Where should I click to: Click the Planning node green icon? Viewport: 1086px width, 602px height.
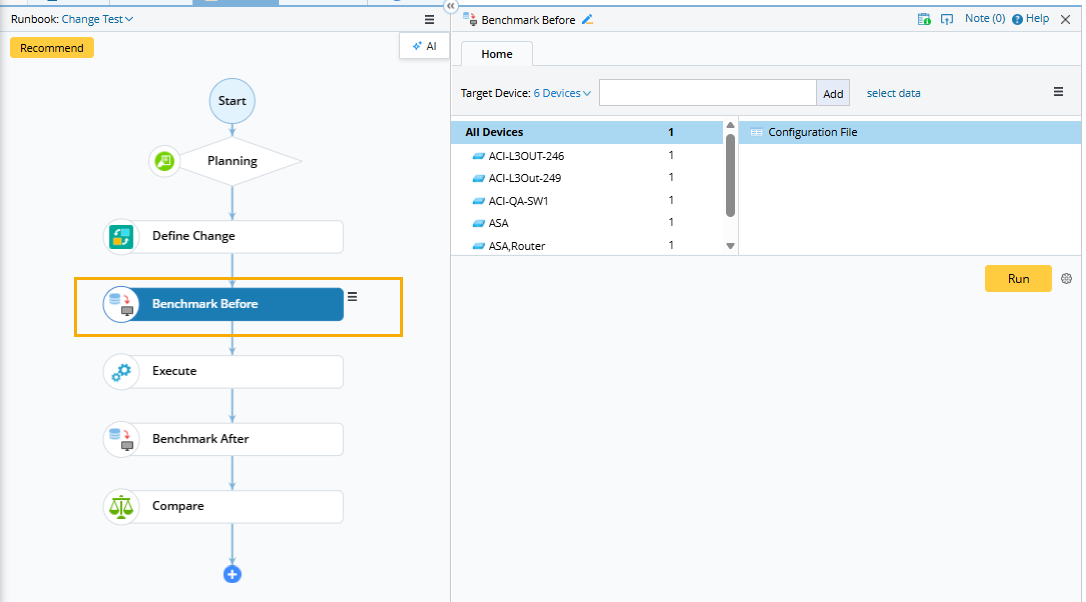pos(164,161)
